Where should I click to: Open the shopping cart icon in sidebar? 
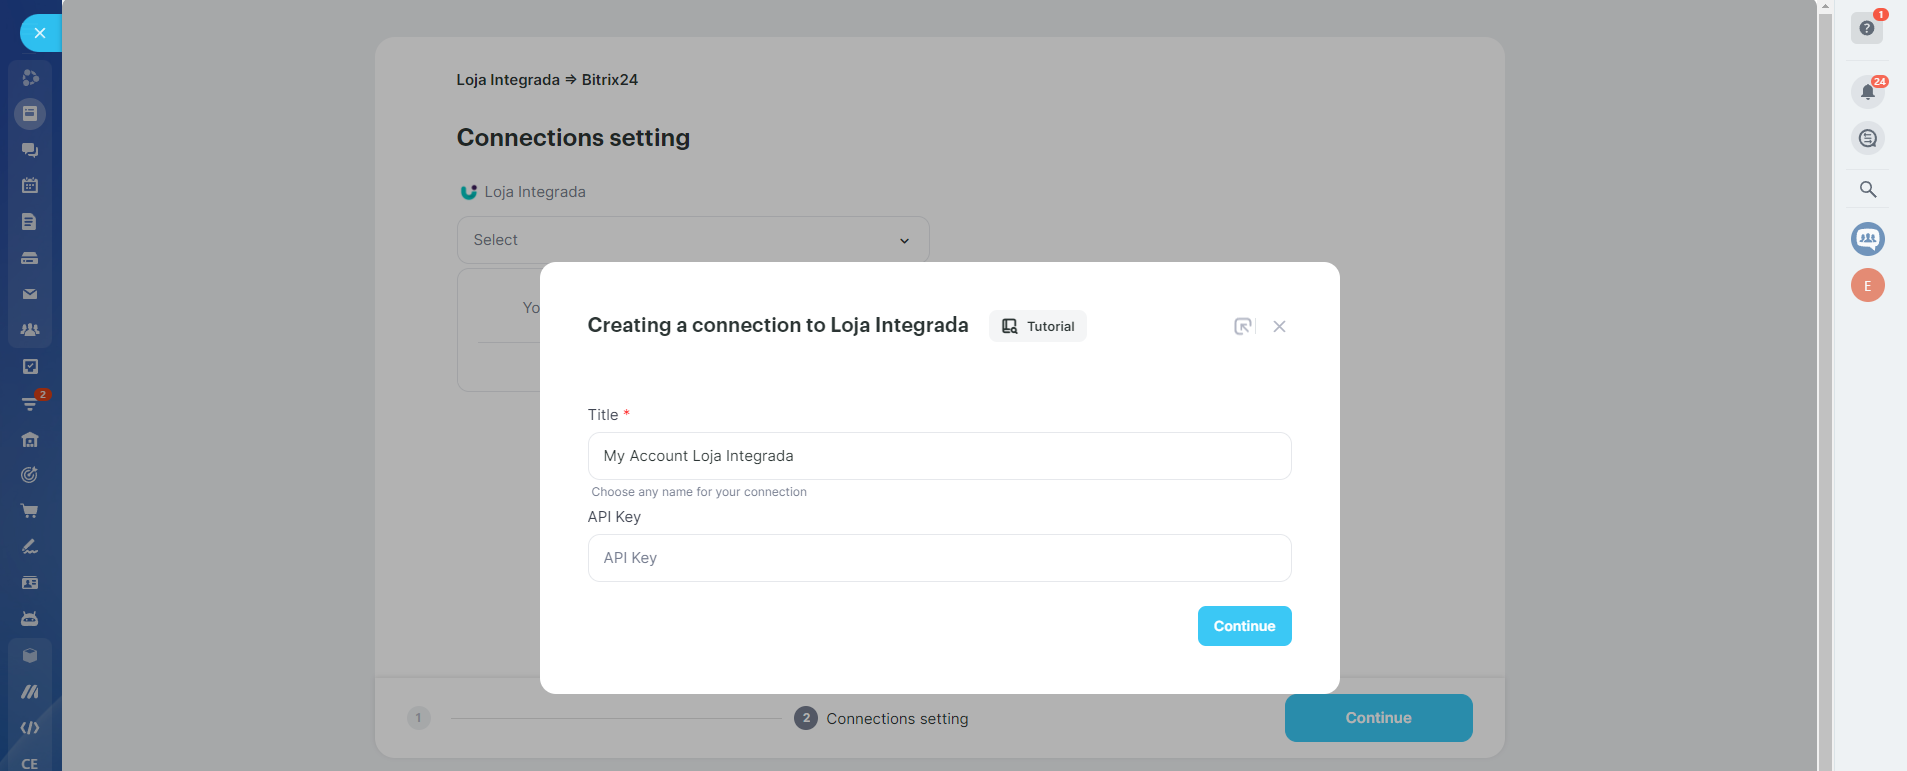(30, 511)
